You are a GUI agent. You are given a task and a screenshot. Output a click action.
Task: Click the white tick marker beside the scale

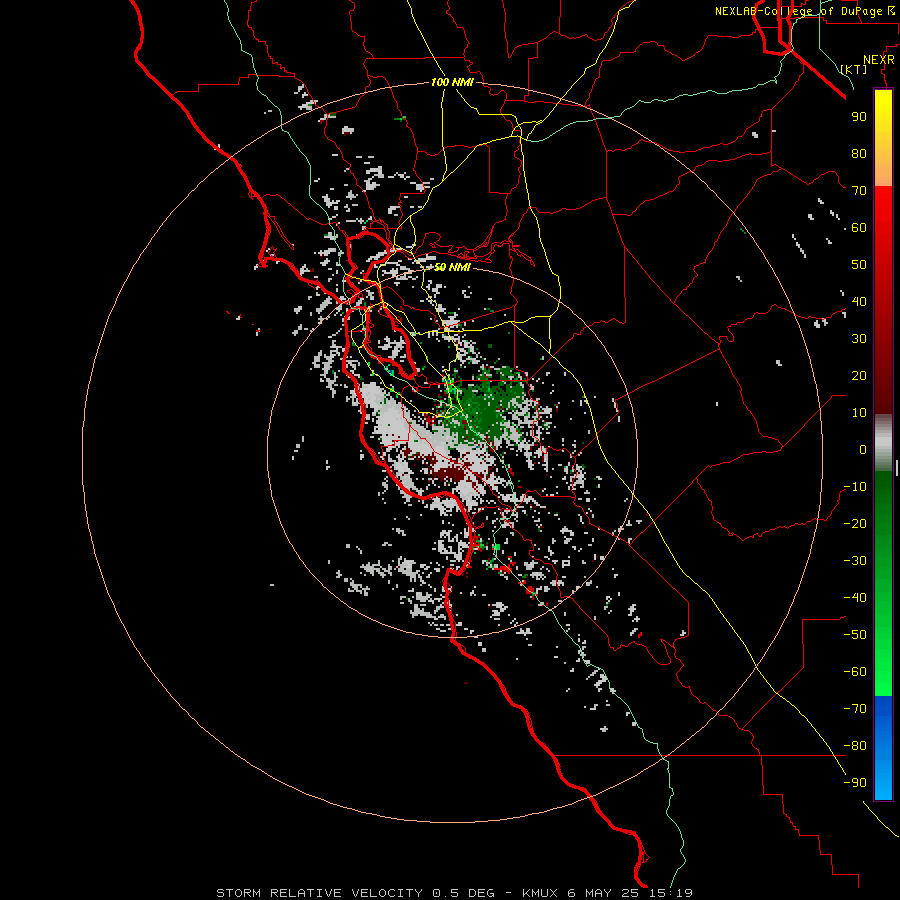[897, 467]
